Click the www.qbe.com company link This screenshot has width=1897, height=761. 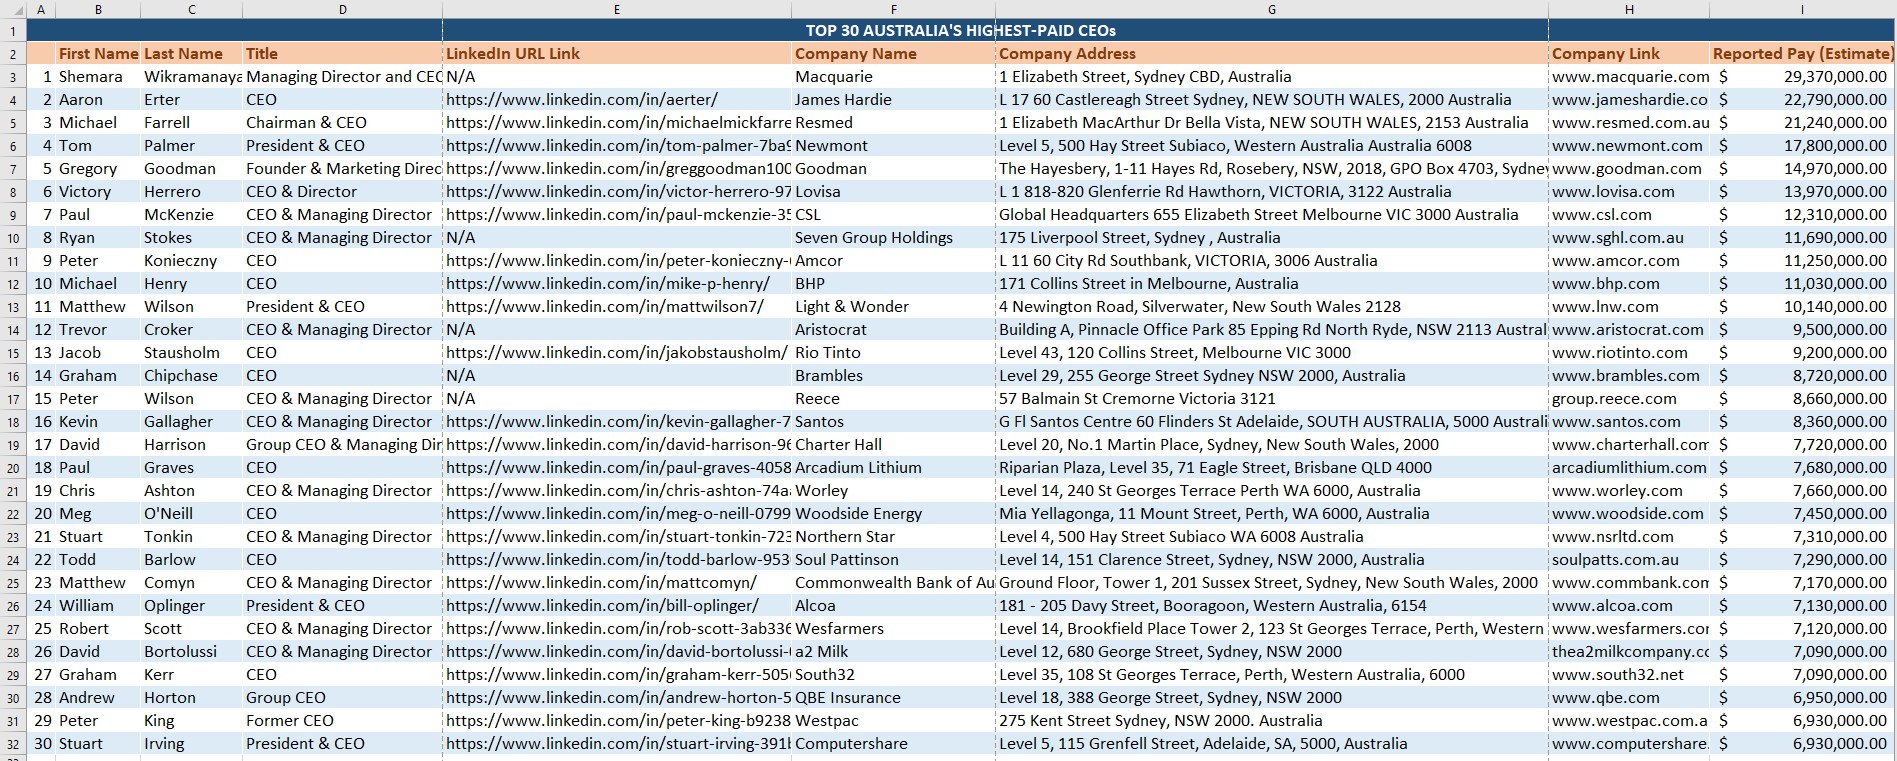(x=1605, y=698)
